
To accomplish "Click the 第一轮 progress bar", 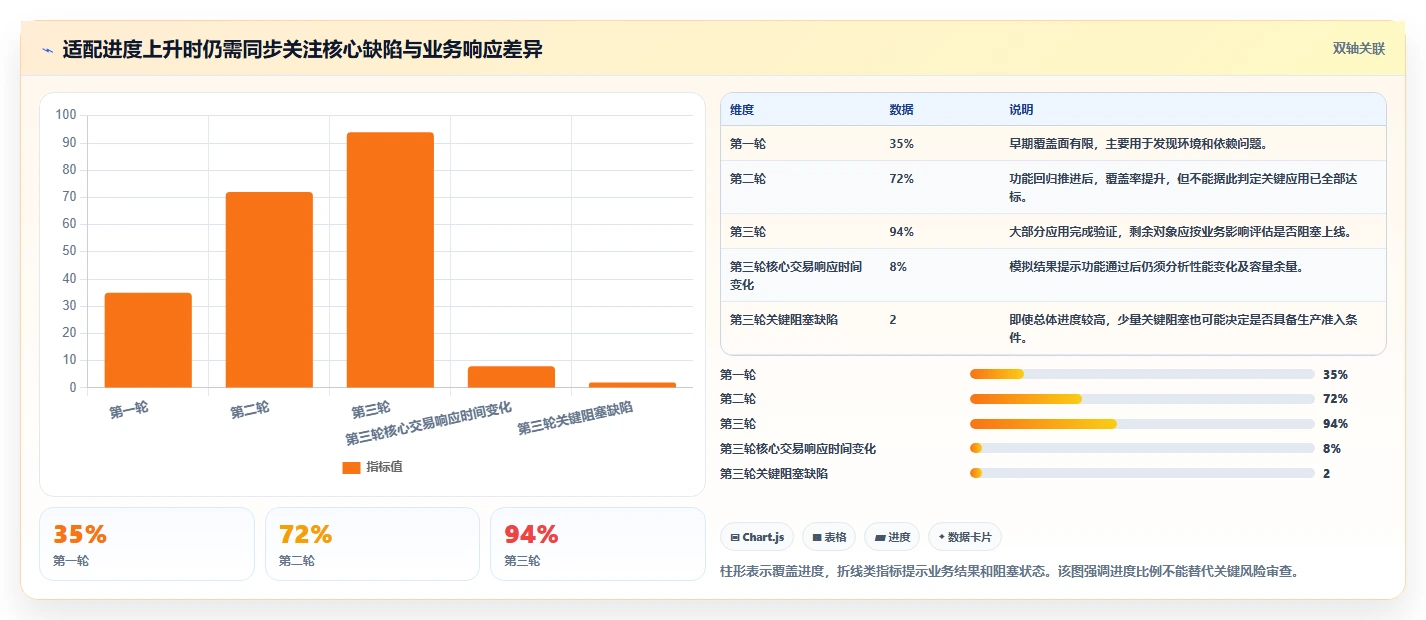I will point(1142,374).
